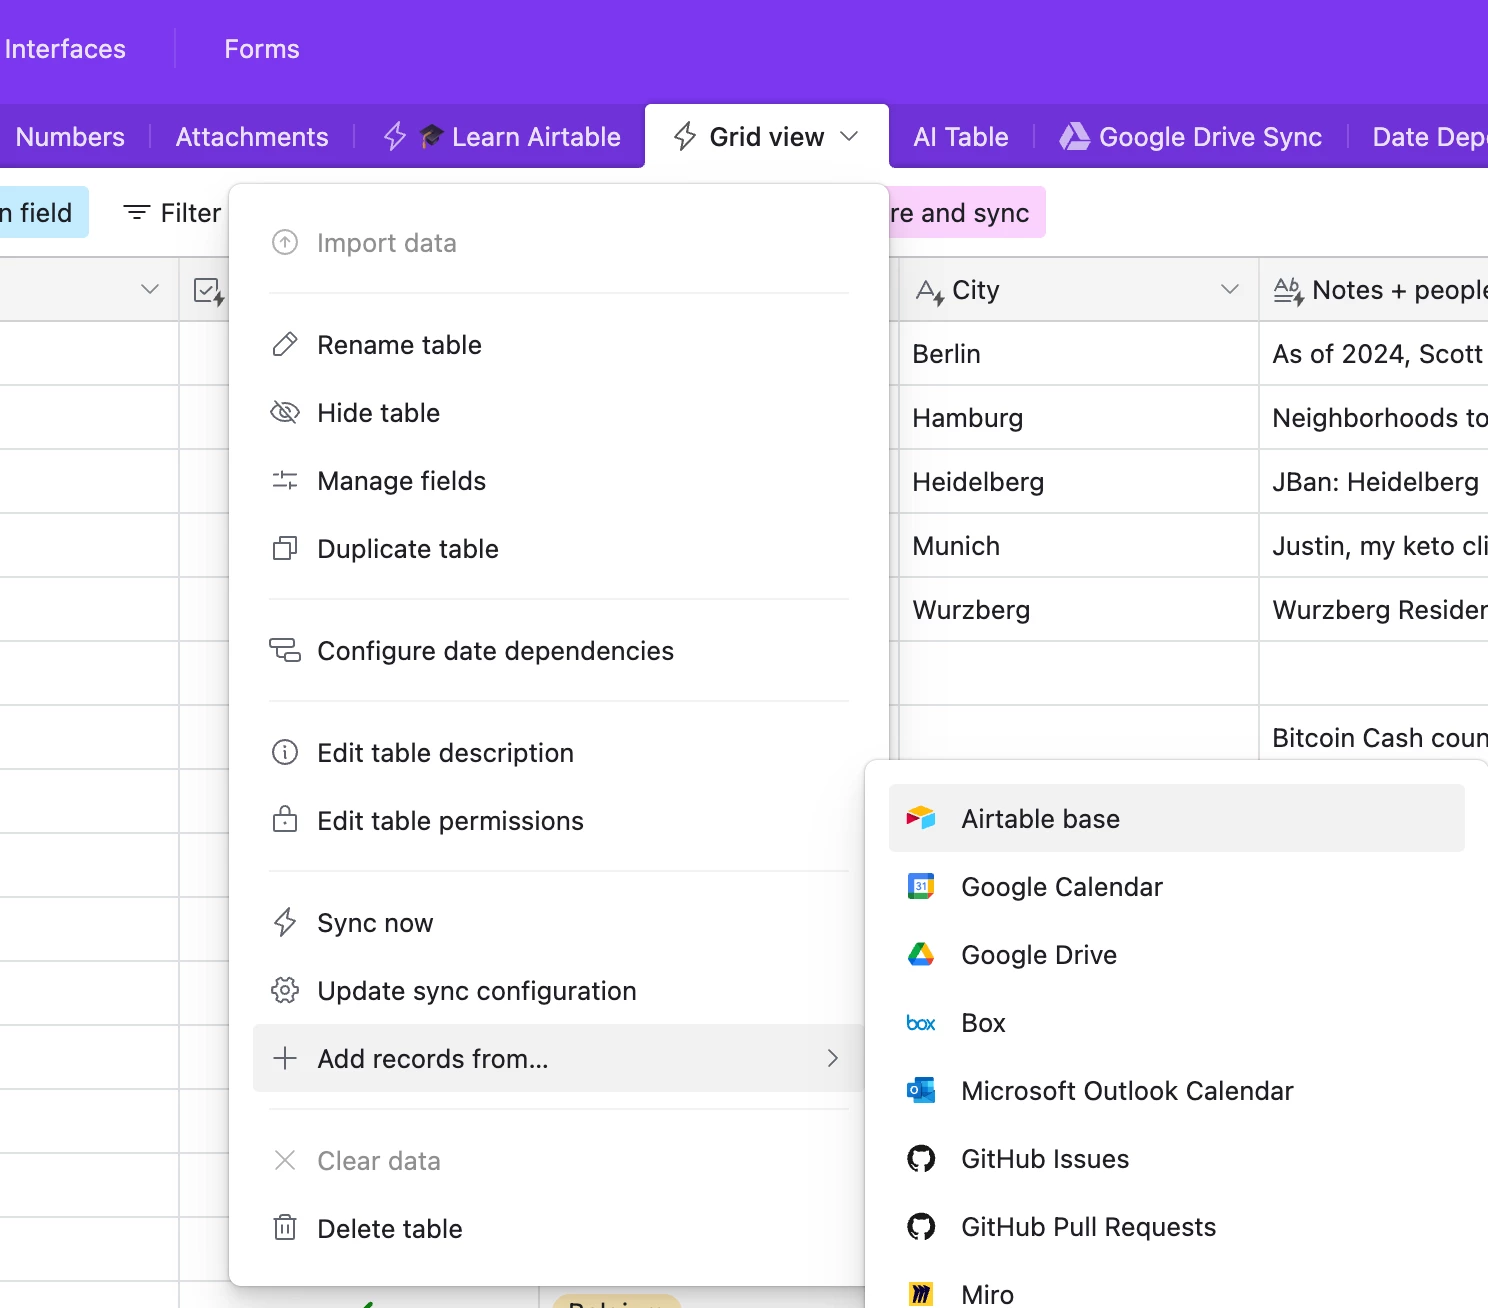Click the lightning icon on Grid view tab
1488x1308 pixels.
[685, 136]
